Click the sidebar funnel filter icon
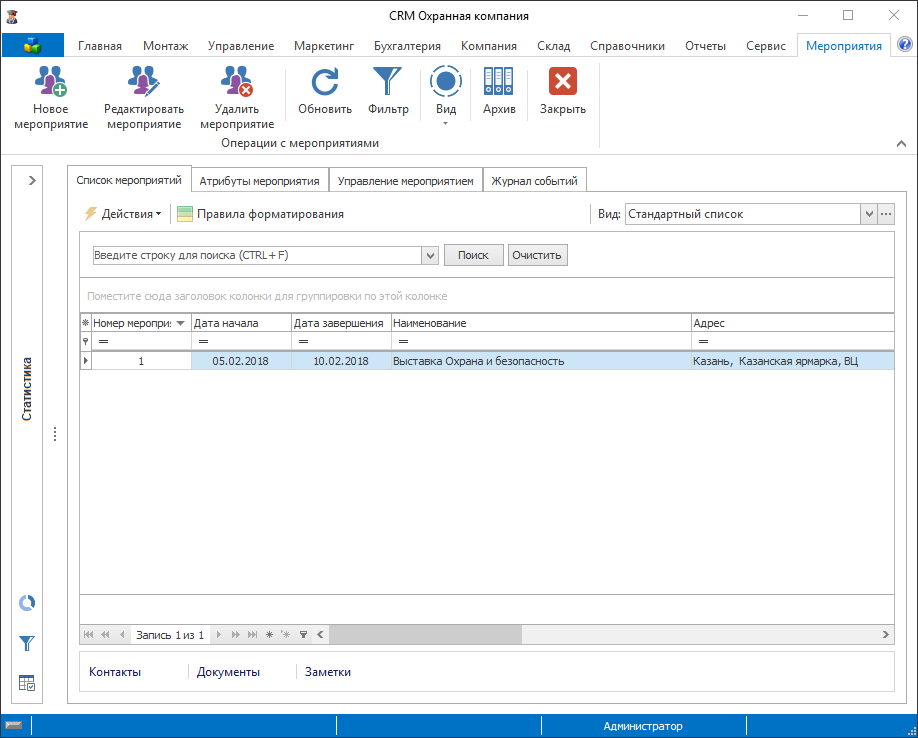 pos(27,643)
